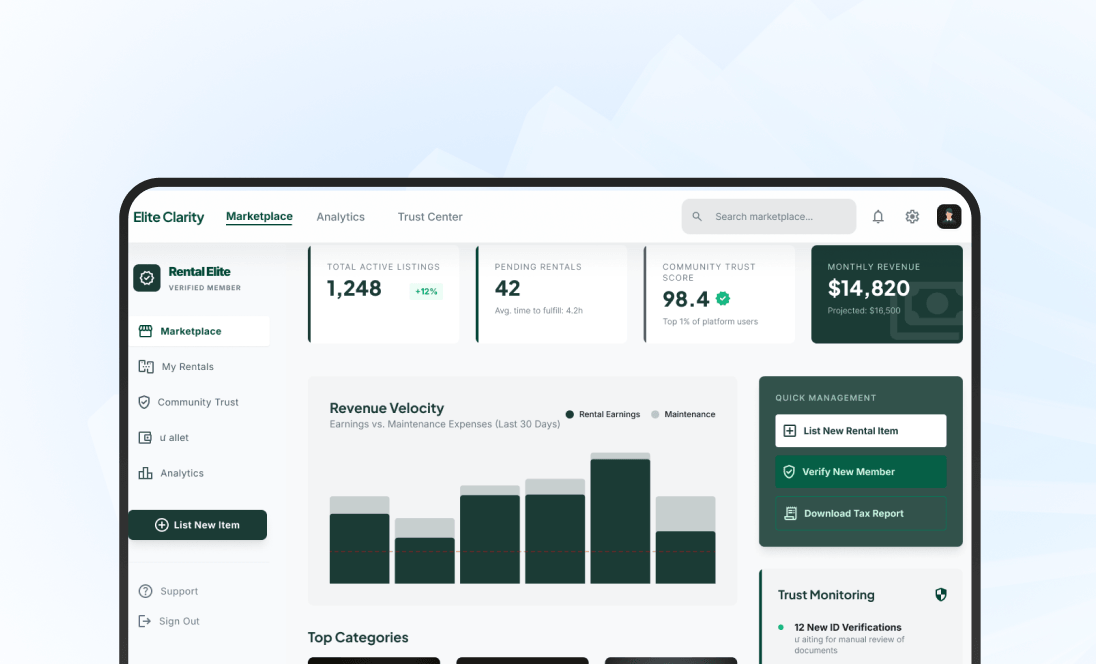Open My Rentals from the sidebar icon
The height and width of the screenshot is (664, 1096).
coord(144,366)
